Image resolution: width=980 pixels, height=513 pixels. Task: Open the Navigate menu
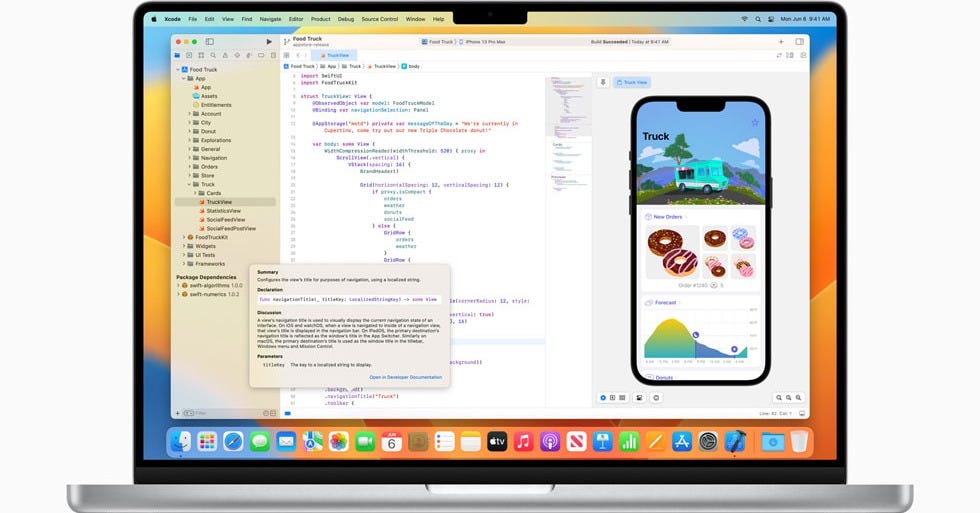[270, 19]
